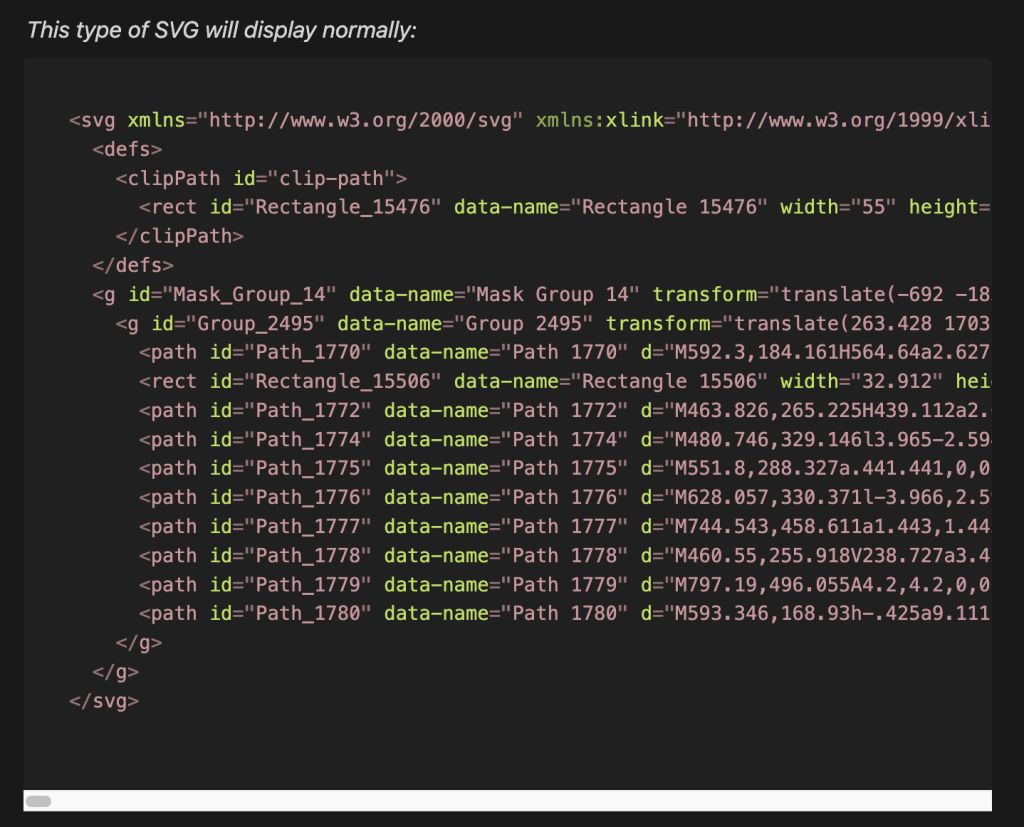Click the closing clipPath tag
The width and height of the screenshot is (1024, 827).
click(x=180, y=236)
